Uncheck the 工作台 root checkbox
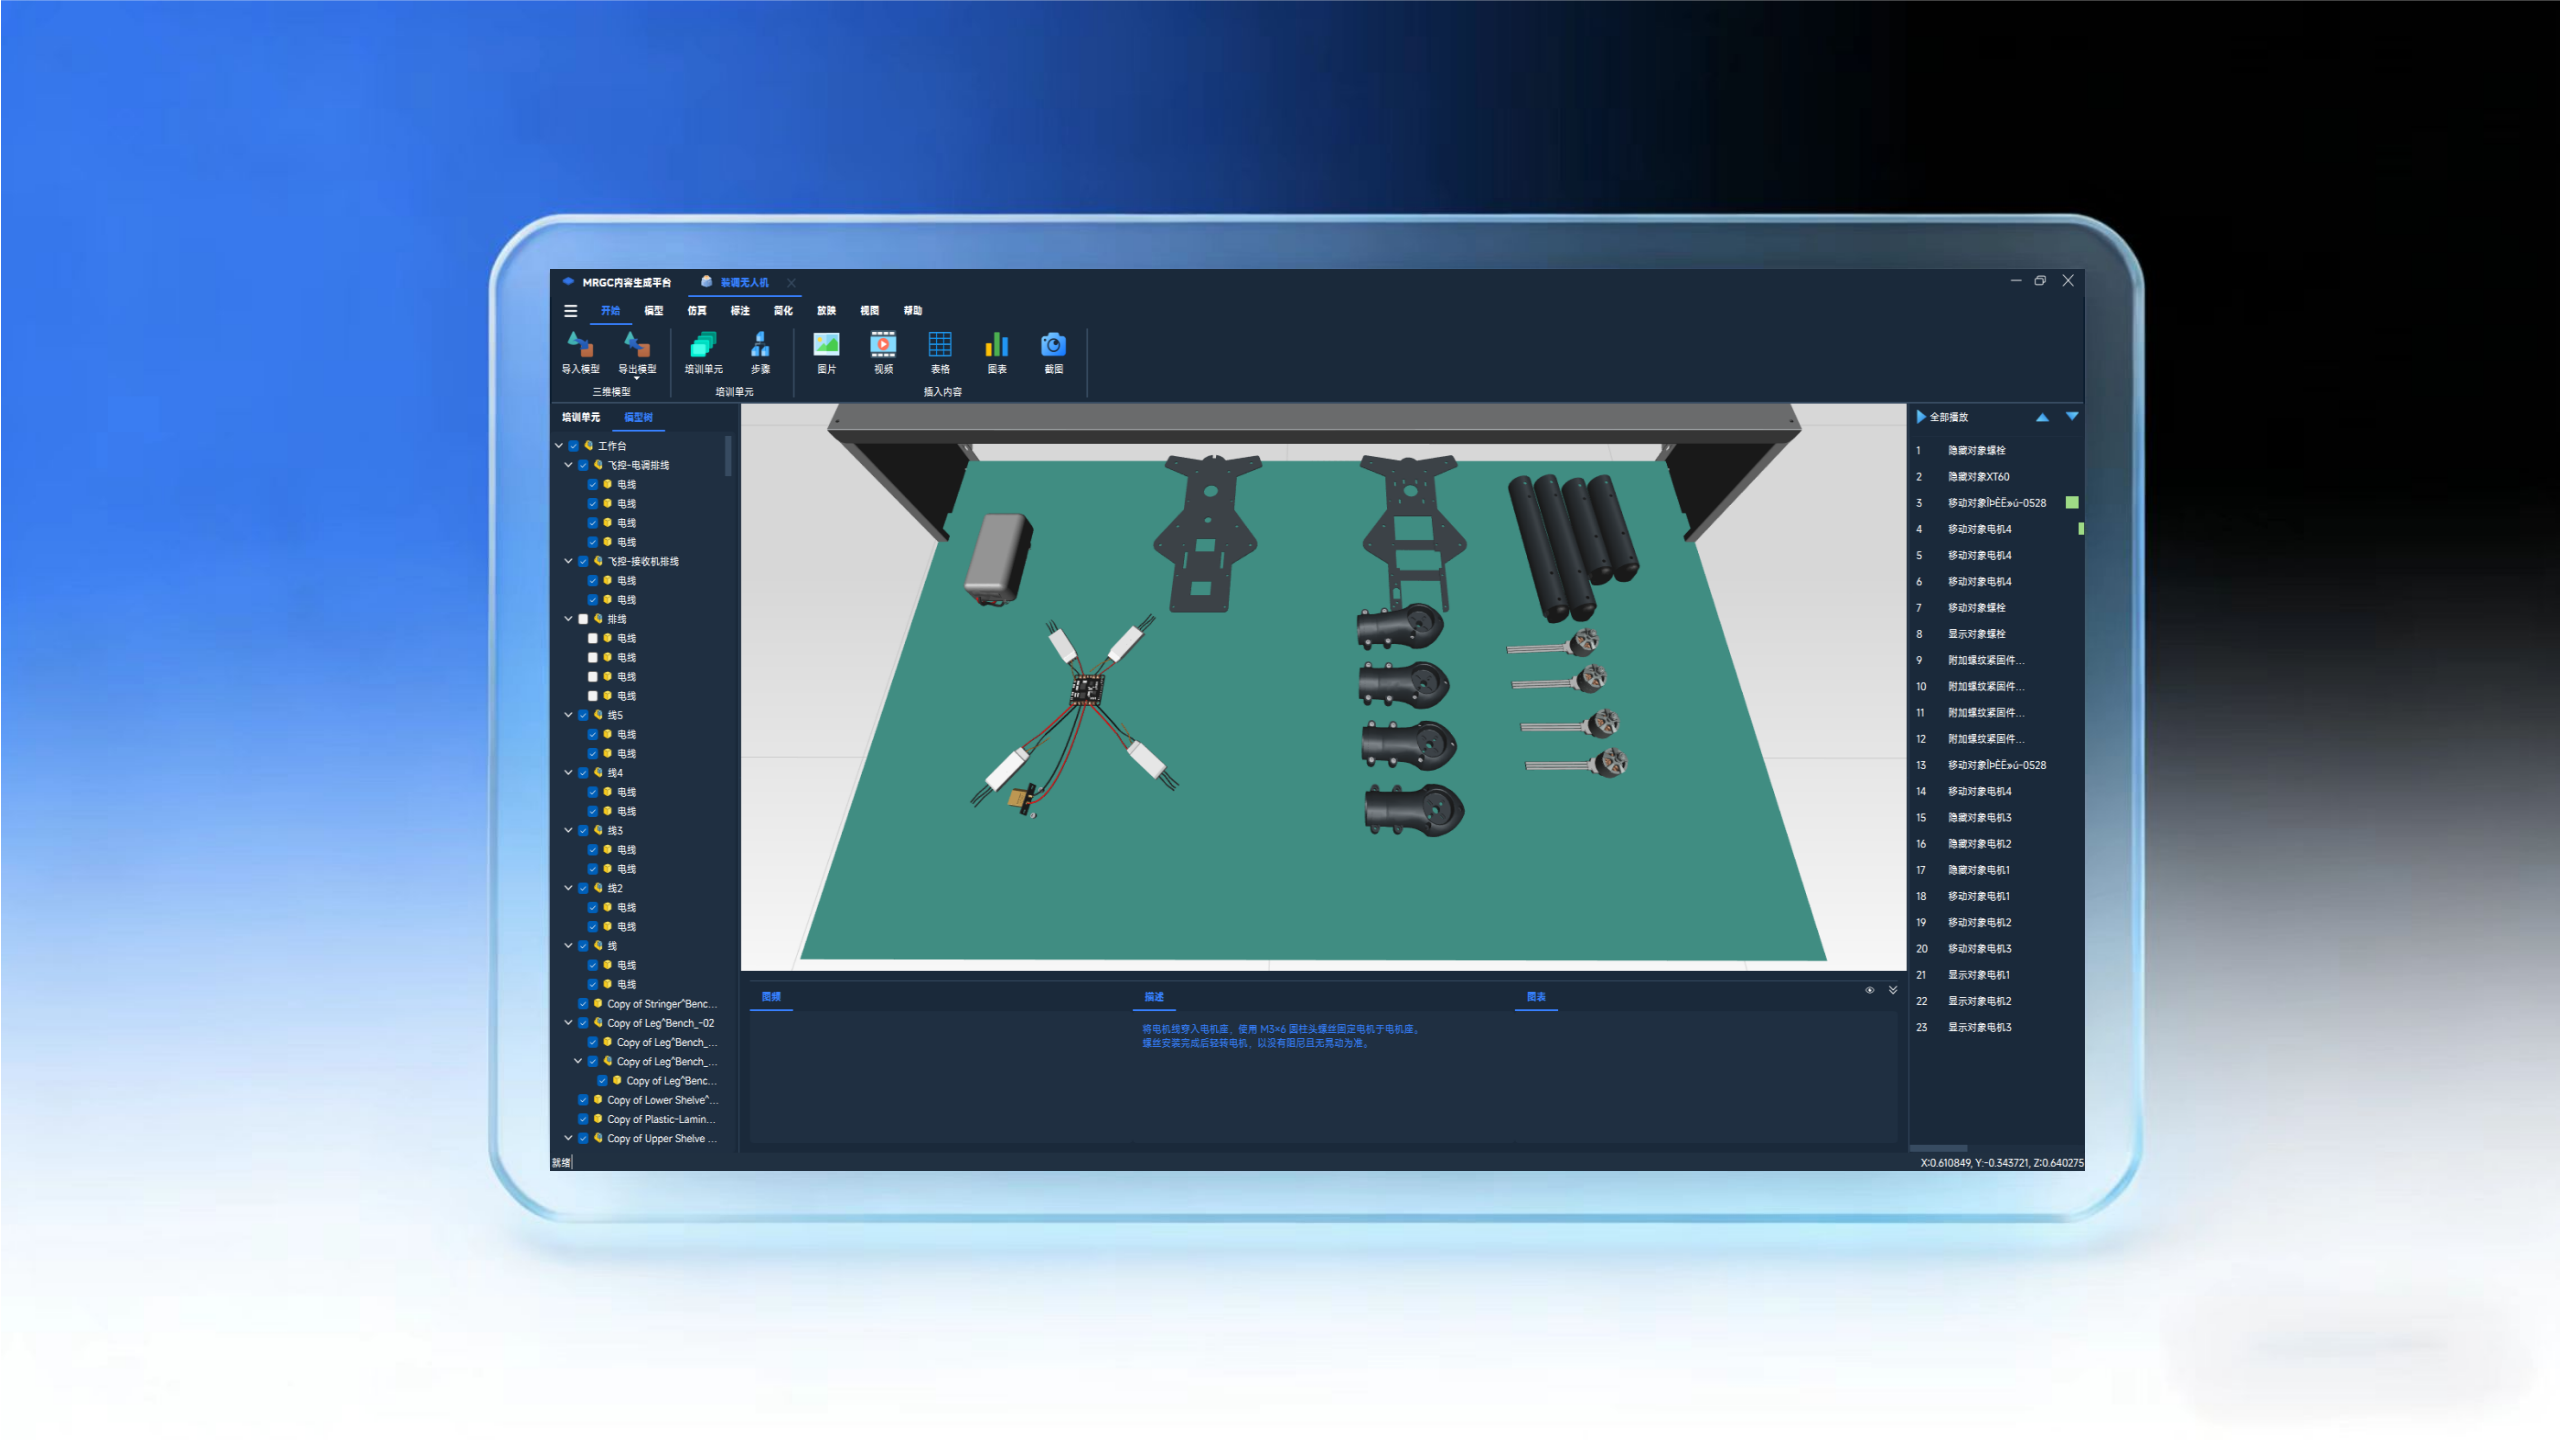The width and height of the screenshot is (2560, 1440). (574, 446)
